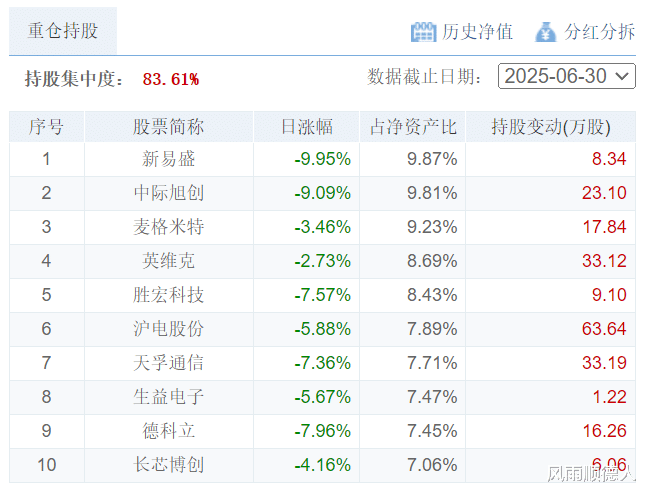The height and width of the screenshot is (495, 646).
Task: Open stock 麦格米特
Action: pos(169,227)
